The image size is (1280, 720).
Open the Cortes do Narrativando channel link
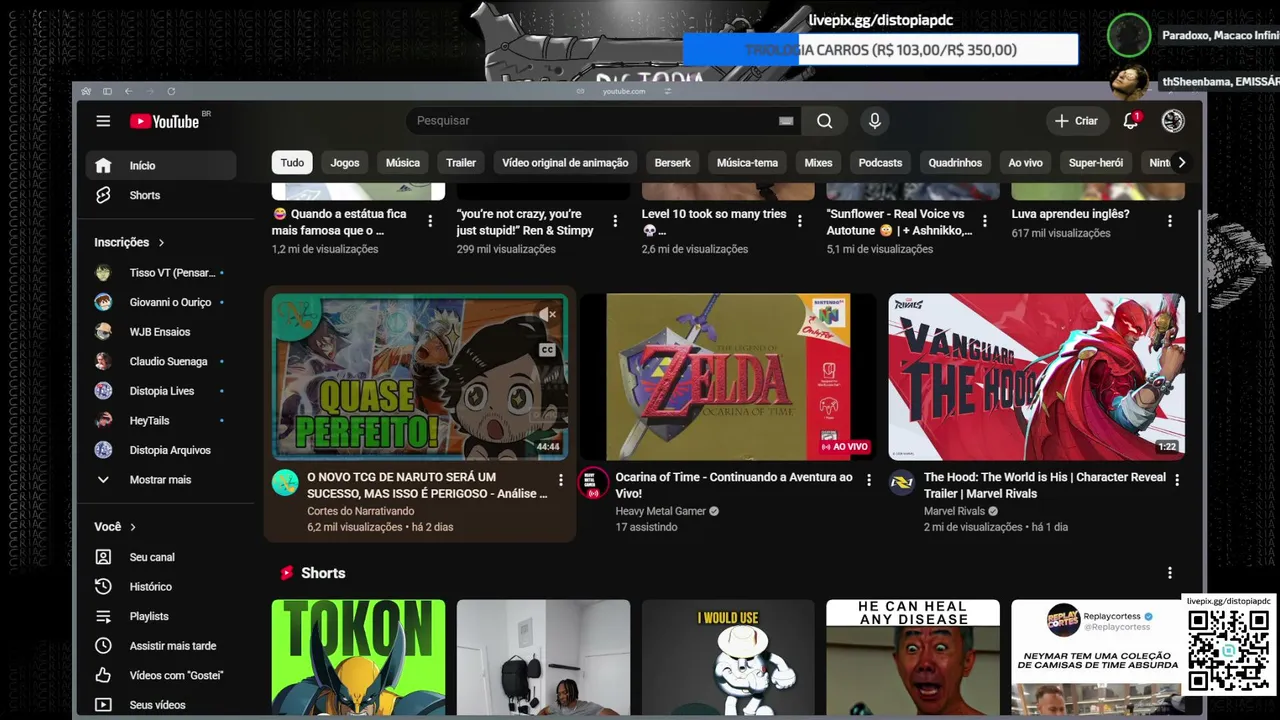360,511
